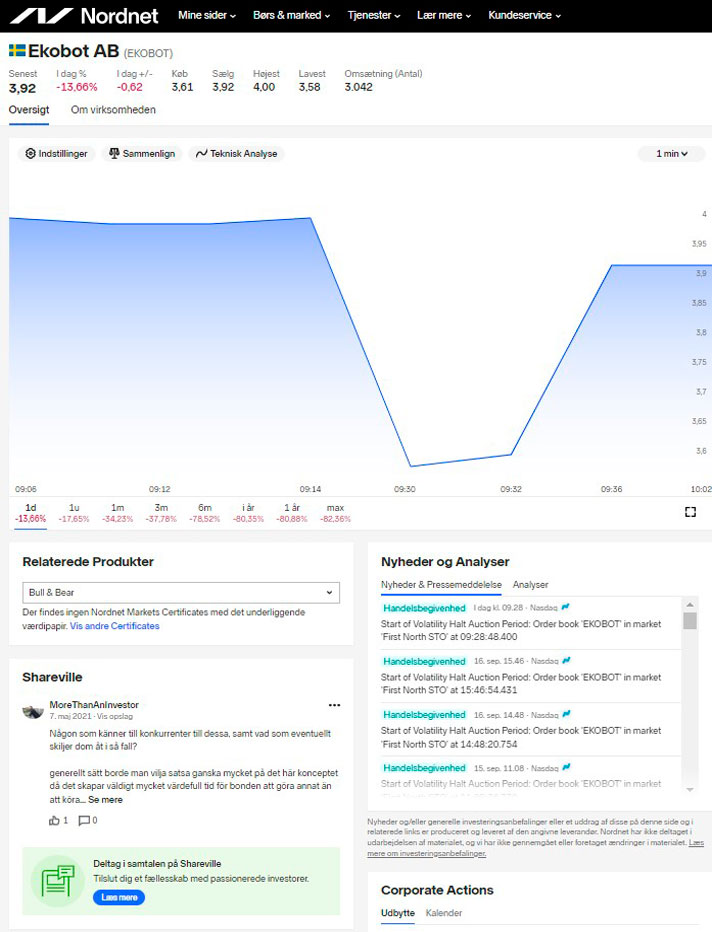
Task: Click the Læs mere button
Action: [119, 898]
